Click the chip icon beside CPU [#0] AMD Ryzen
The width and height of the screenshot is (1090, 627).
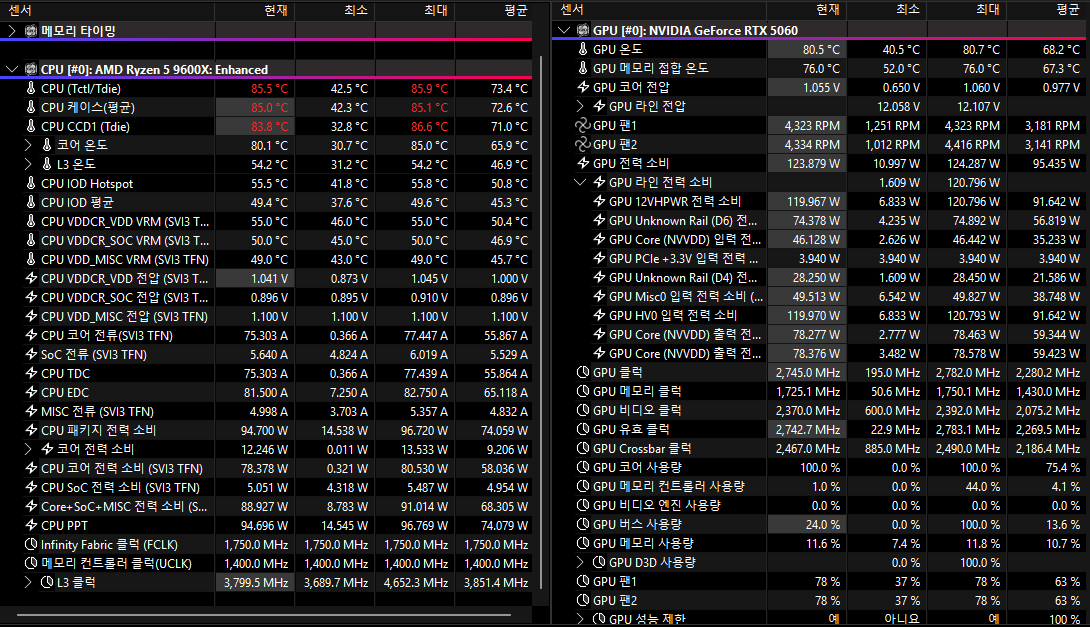[x=31, y=70]
